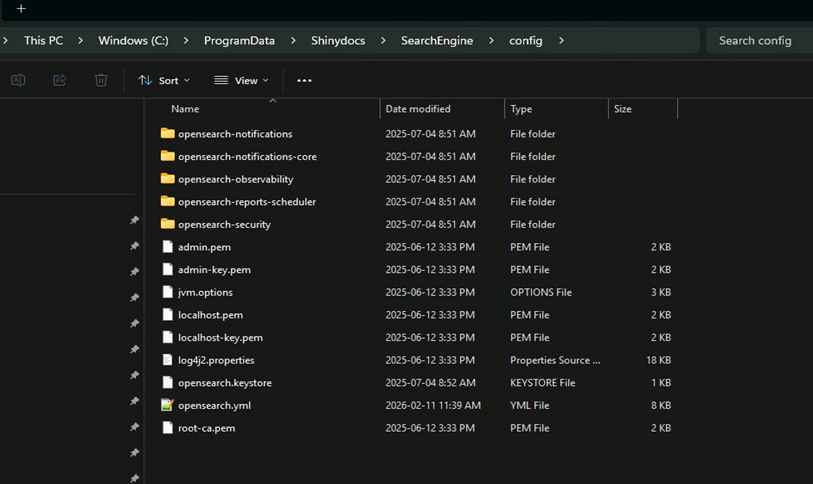
Task: Click the opensearch-security folder name
Action: tap(225, 224)
